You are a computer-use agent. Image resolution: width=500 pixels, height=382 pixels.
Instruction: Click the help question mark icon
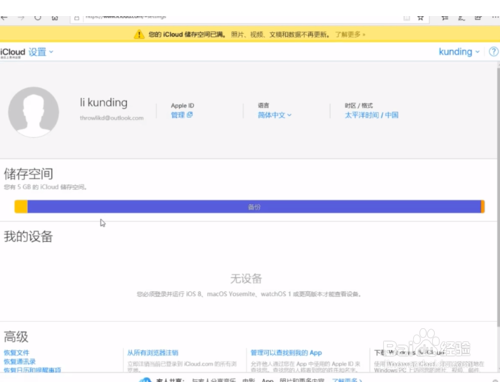pyautogui.click(x=494, y=52)
